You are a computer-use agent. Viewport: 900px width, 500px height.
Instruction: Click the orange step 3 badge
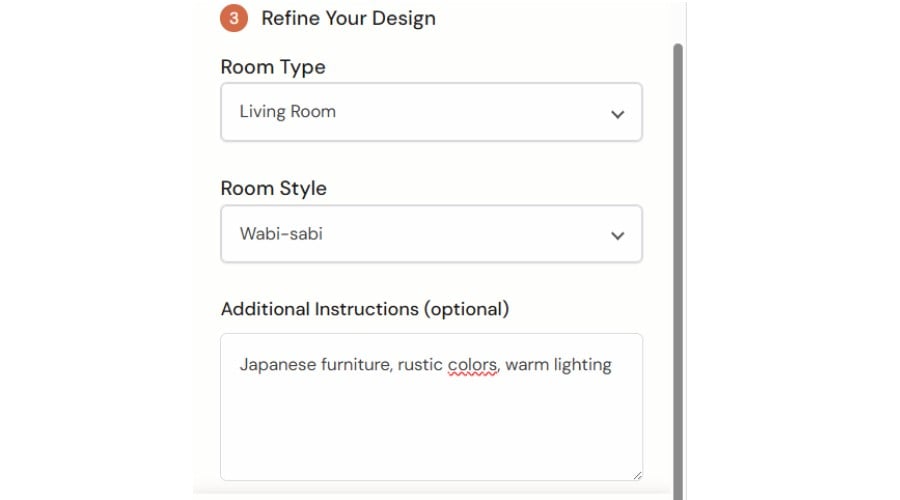[234, 18]
